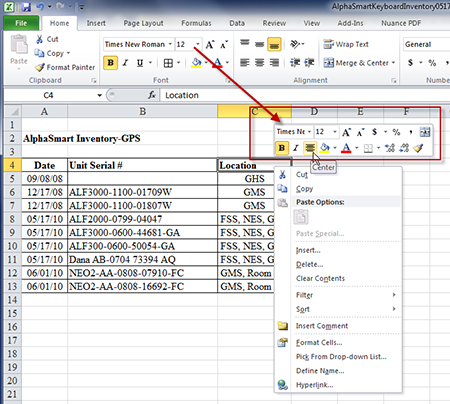Open the Times New Roman font dropdown in ribbon
450x404 pixels.
tap(170, 44)
